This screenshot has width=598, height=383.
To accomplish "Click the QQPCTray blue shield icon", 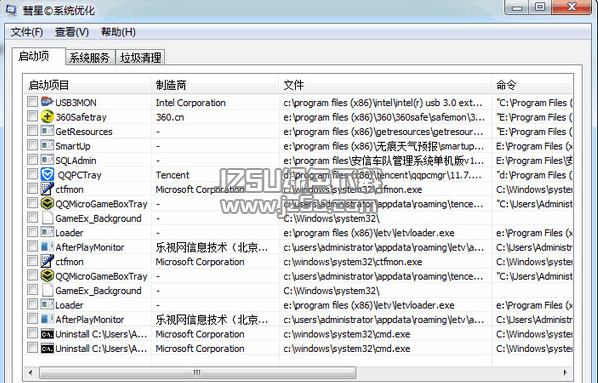I will tap(47, 174).
